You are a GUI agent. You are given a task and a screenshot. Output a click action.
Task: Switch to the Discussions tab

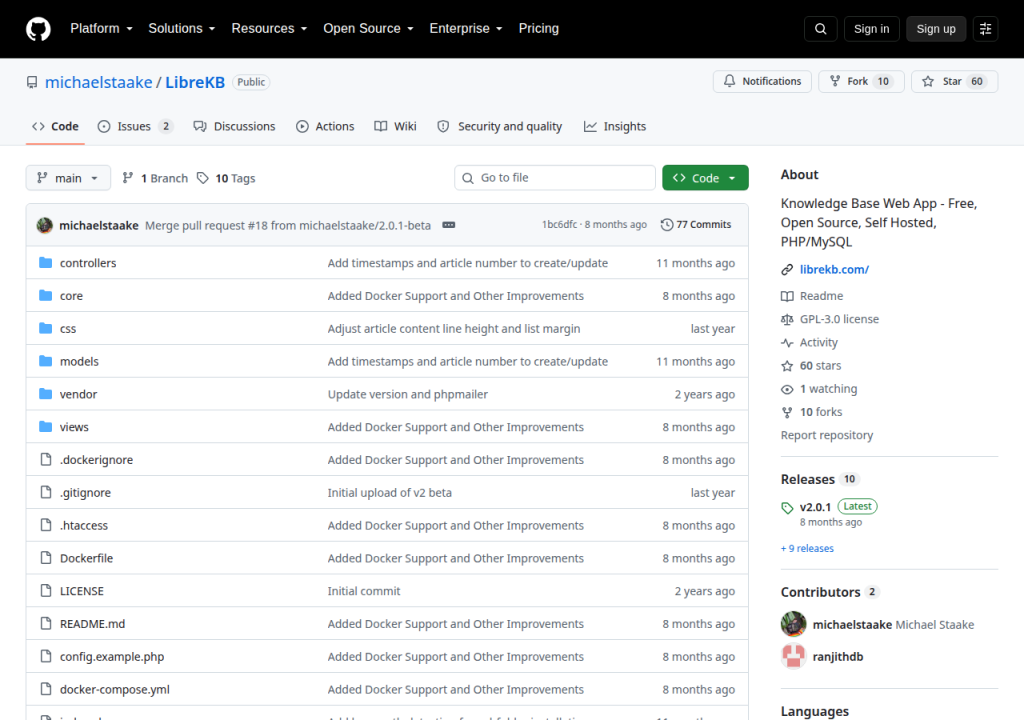tap(234, 127)
